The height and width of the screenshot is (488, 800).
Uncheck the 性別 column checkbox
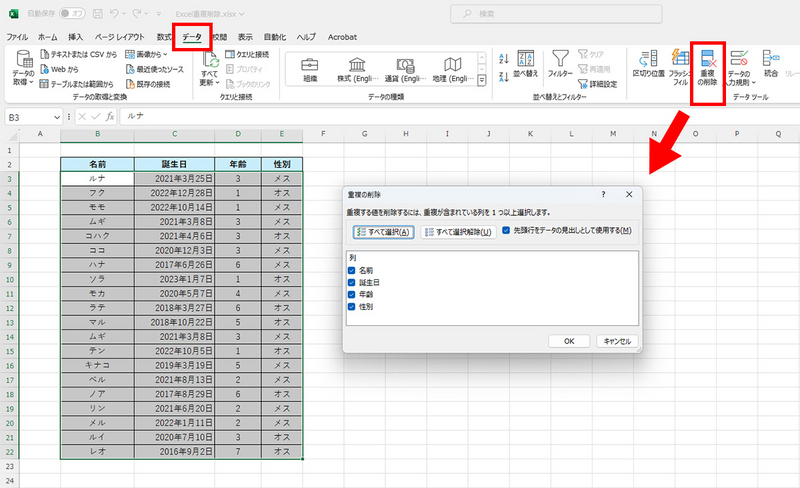(x=352, y=307)
